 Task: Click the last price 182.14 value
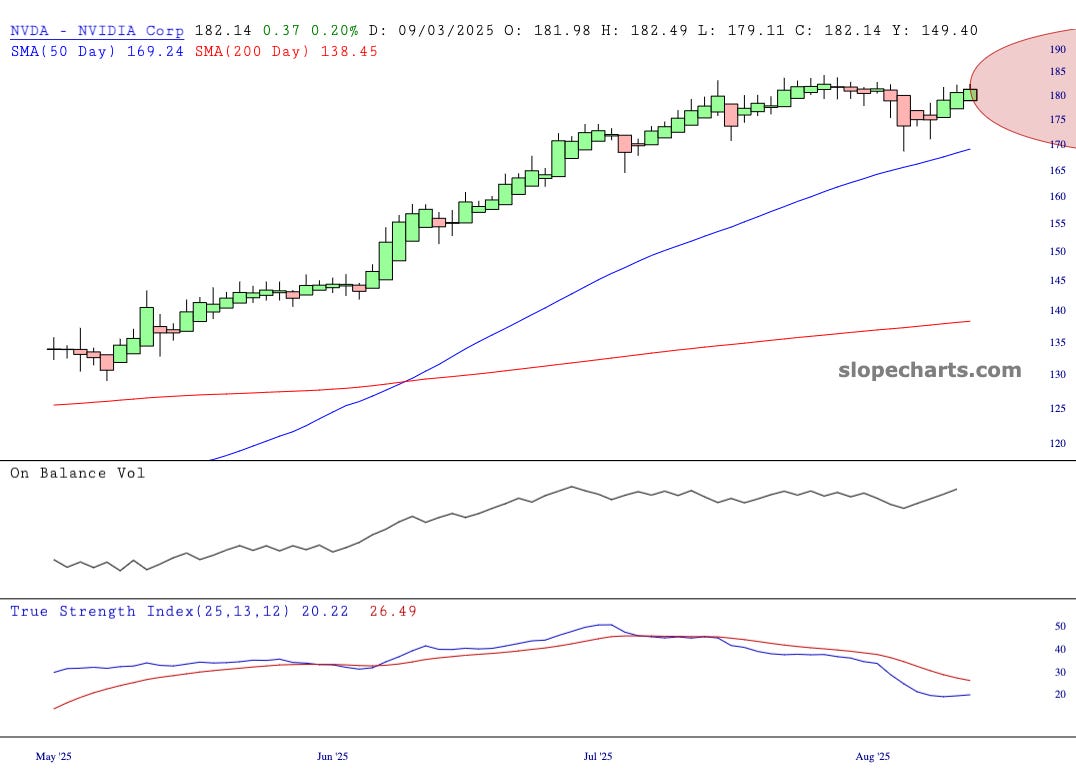223,31
